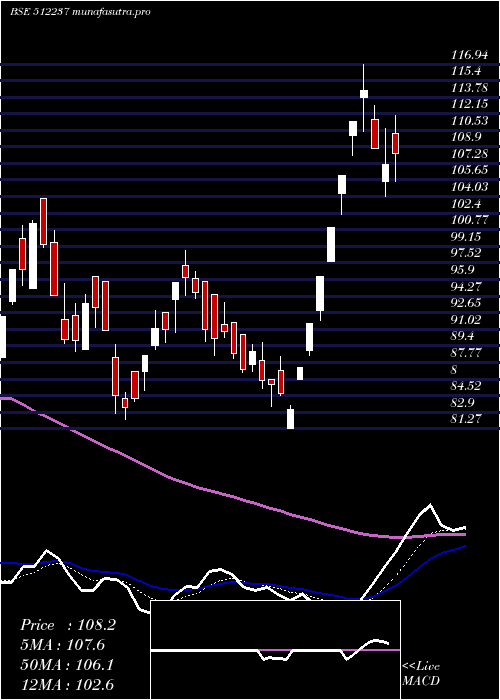Choose the 100.77 price level text

469,220
